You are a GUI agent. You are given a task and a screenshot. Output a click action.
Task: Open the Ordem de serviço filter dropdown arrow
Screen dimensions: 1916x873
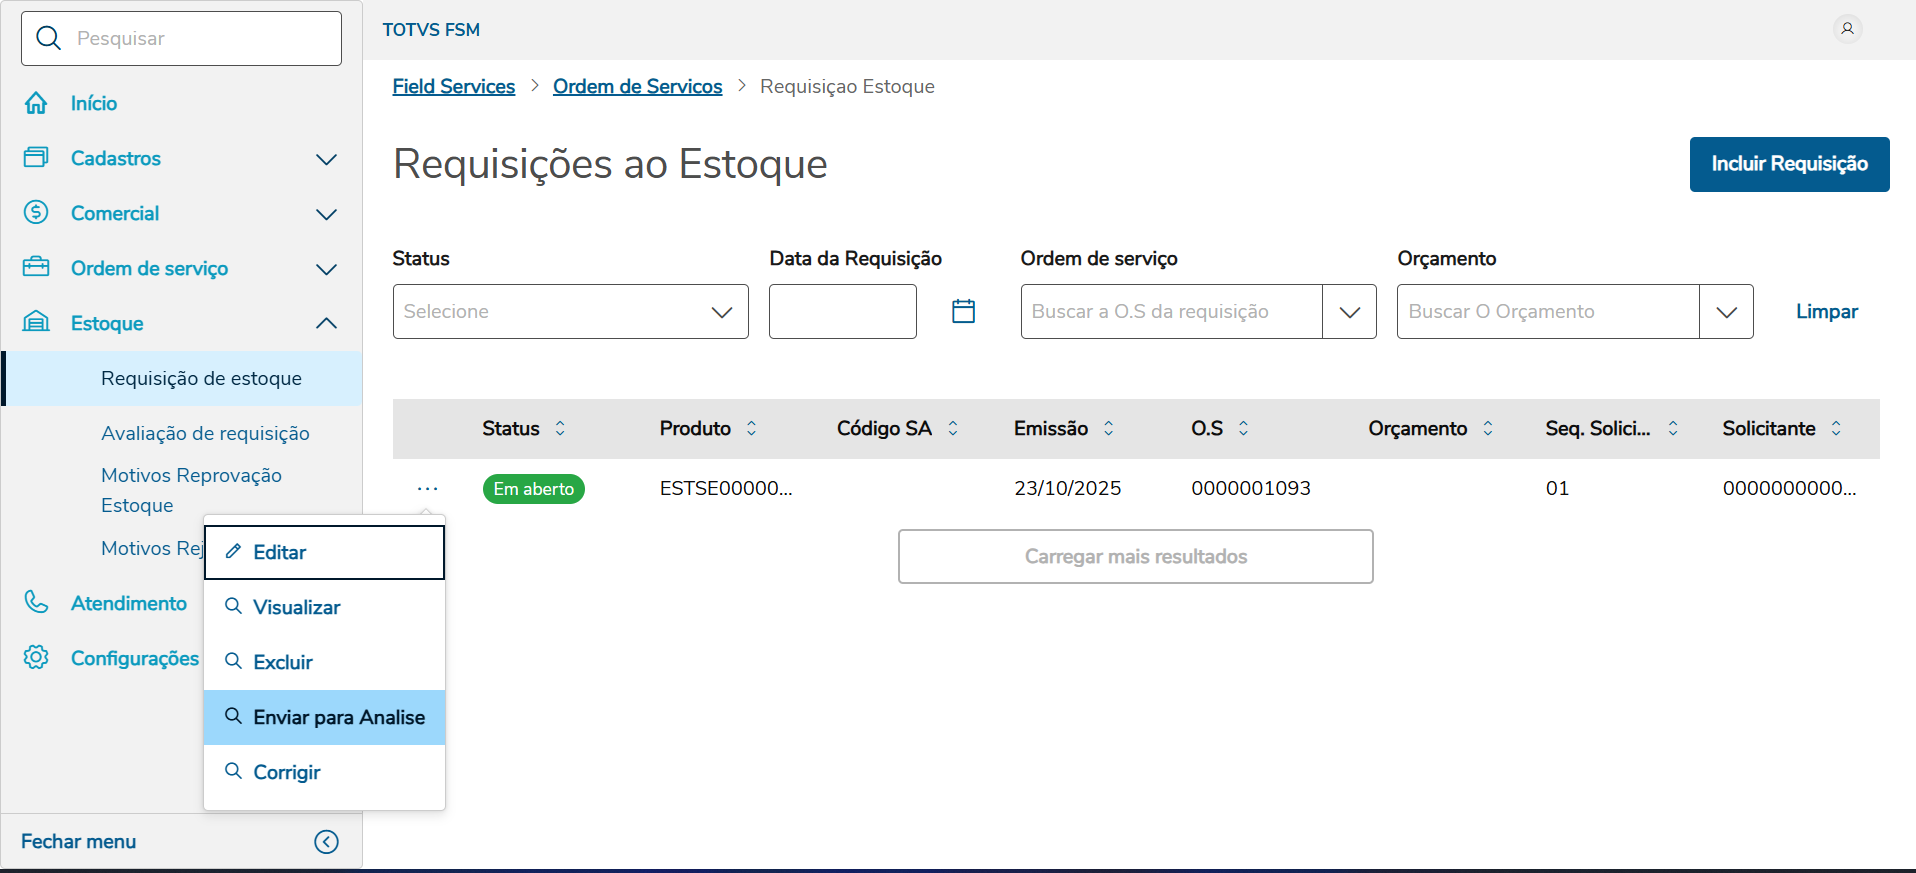(1349, 311)
